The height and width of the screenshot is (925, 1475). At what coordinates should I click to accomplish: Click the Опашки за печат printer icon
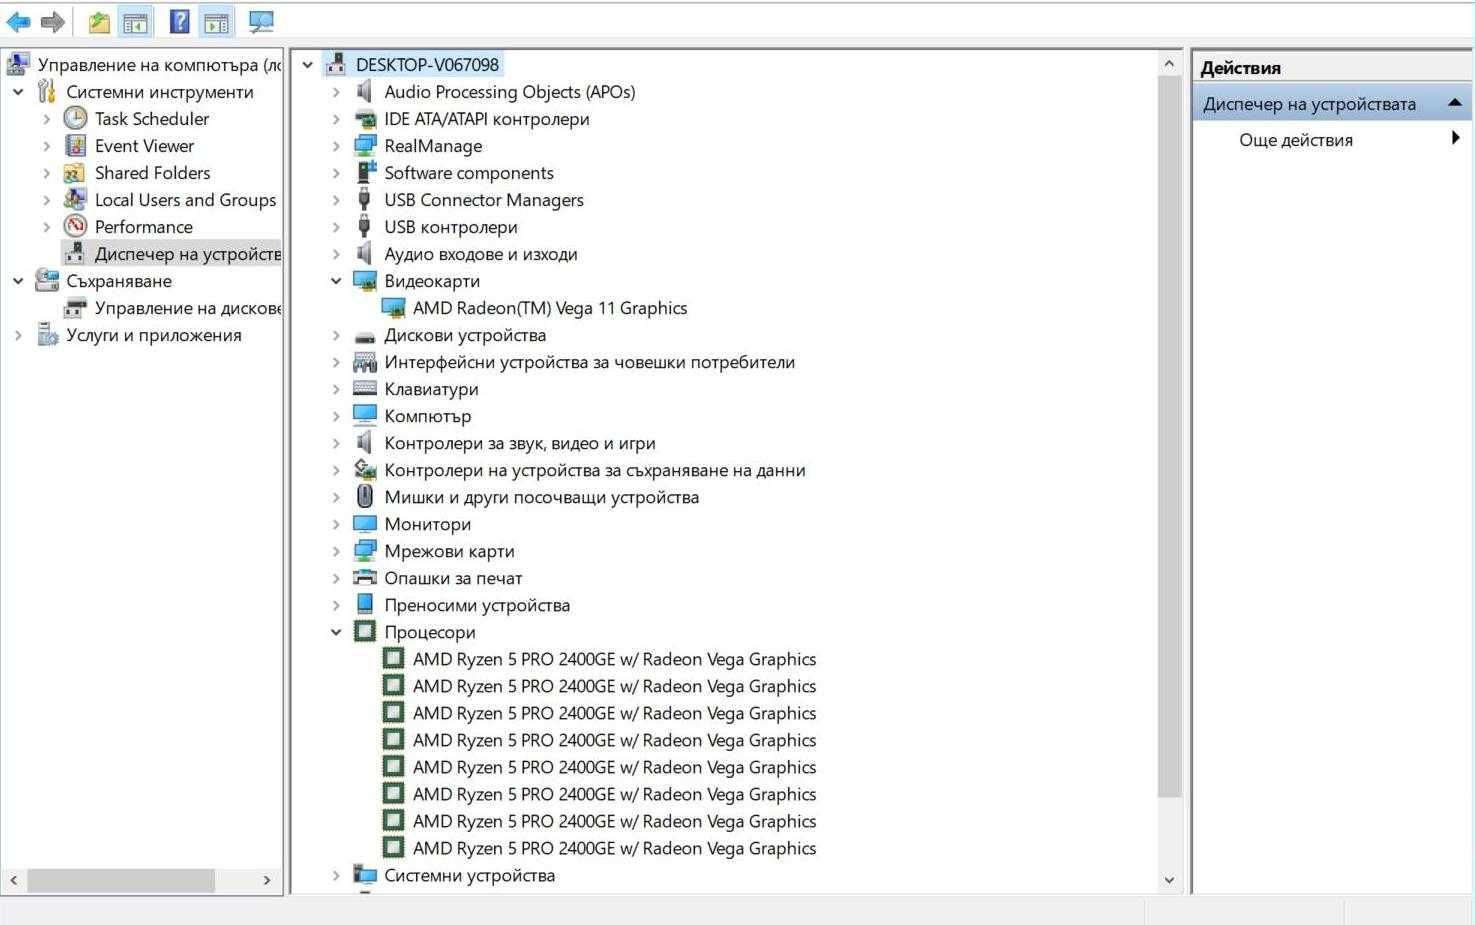[x=365, y=577]
